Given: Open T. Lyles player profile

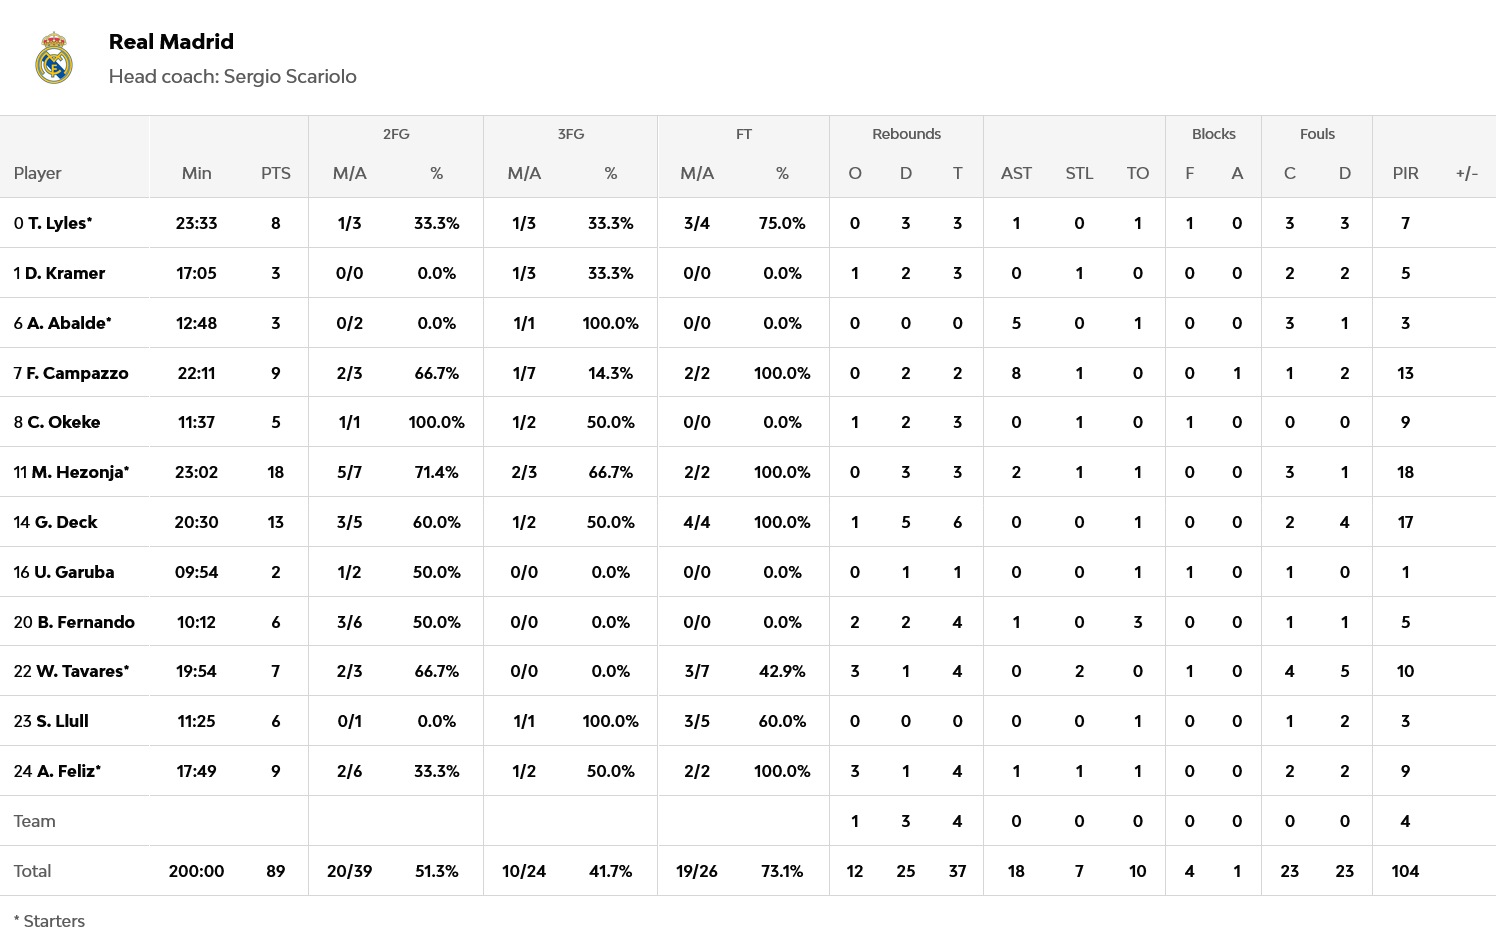Looking at the screenshot, I should 59,223.
